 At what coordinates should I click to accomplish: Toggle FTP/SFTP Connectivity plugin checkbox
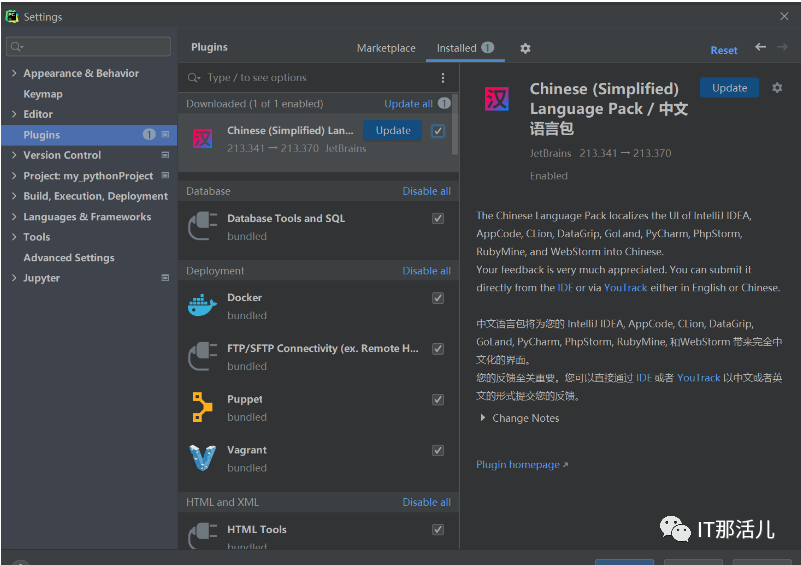tap(438, 349)
